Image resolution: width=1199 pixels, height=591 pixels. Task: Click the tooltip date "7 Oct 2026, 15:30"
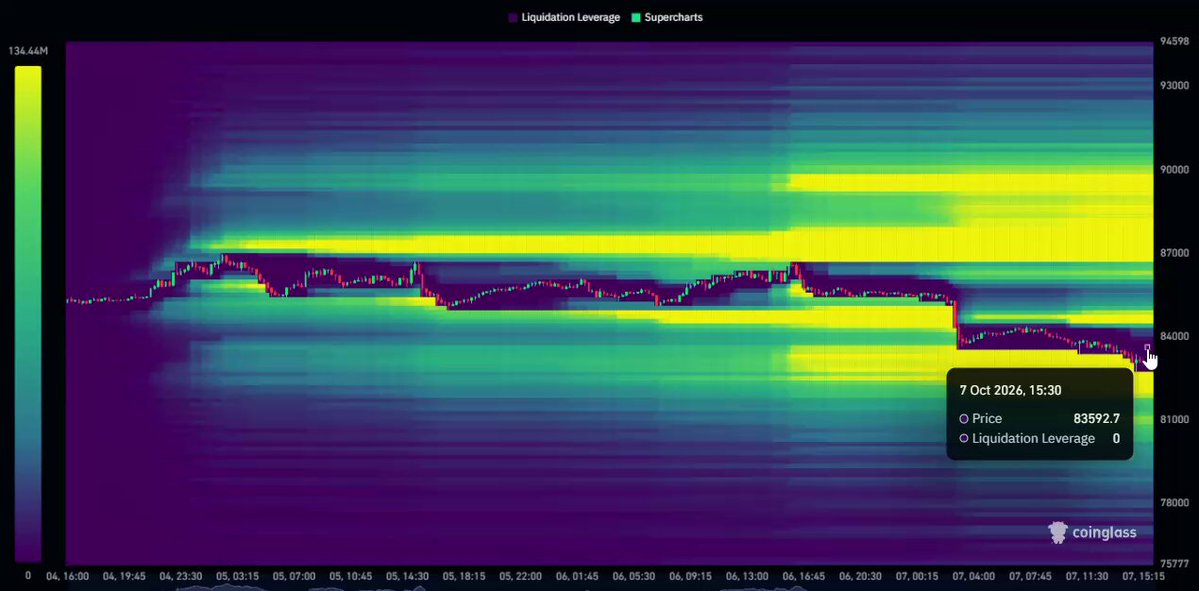(x=1010, y=390)
